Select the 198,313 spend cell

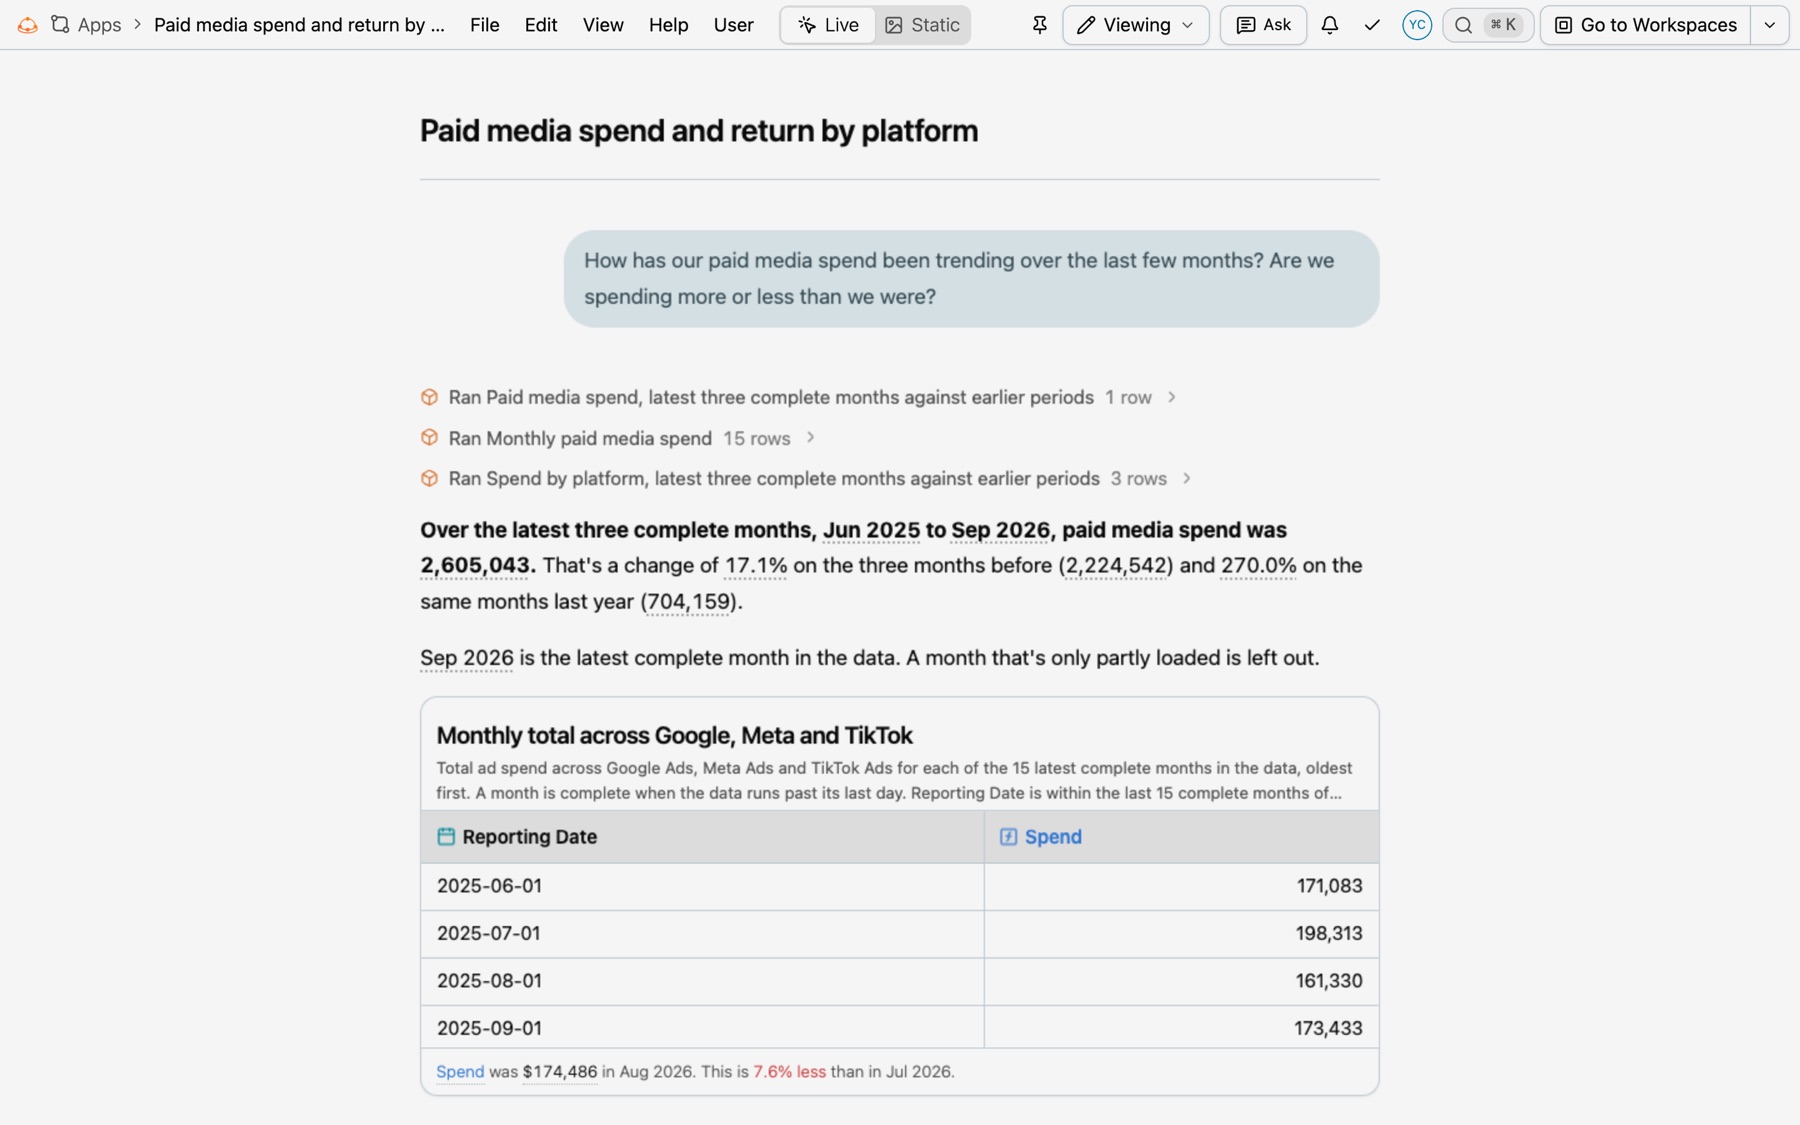coord(1181,933)
